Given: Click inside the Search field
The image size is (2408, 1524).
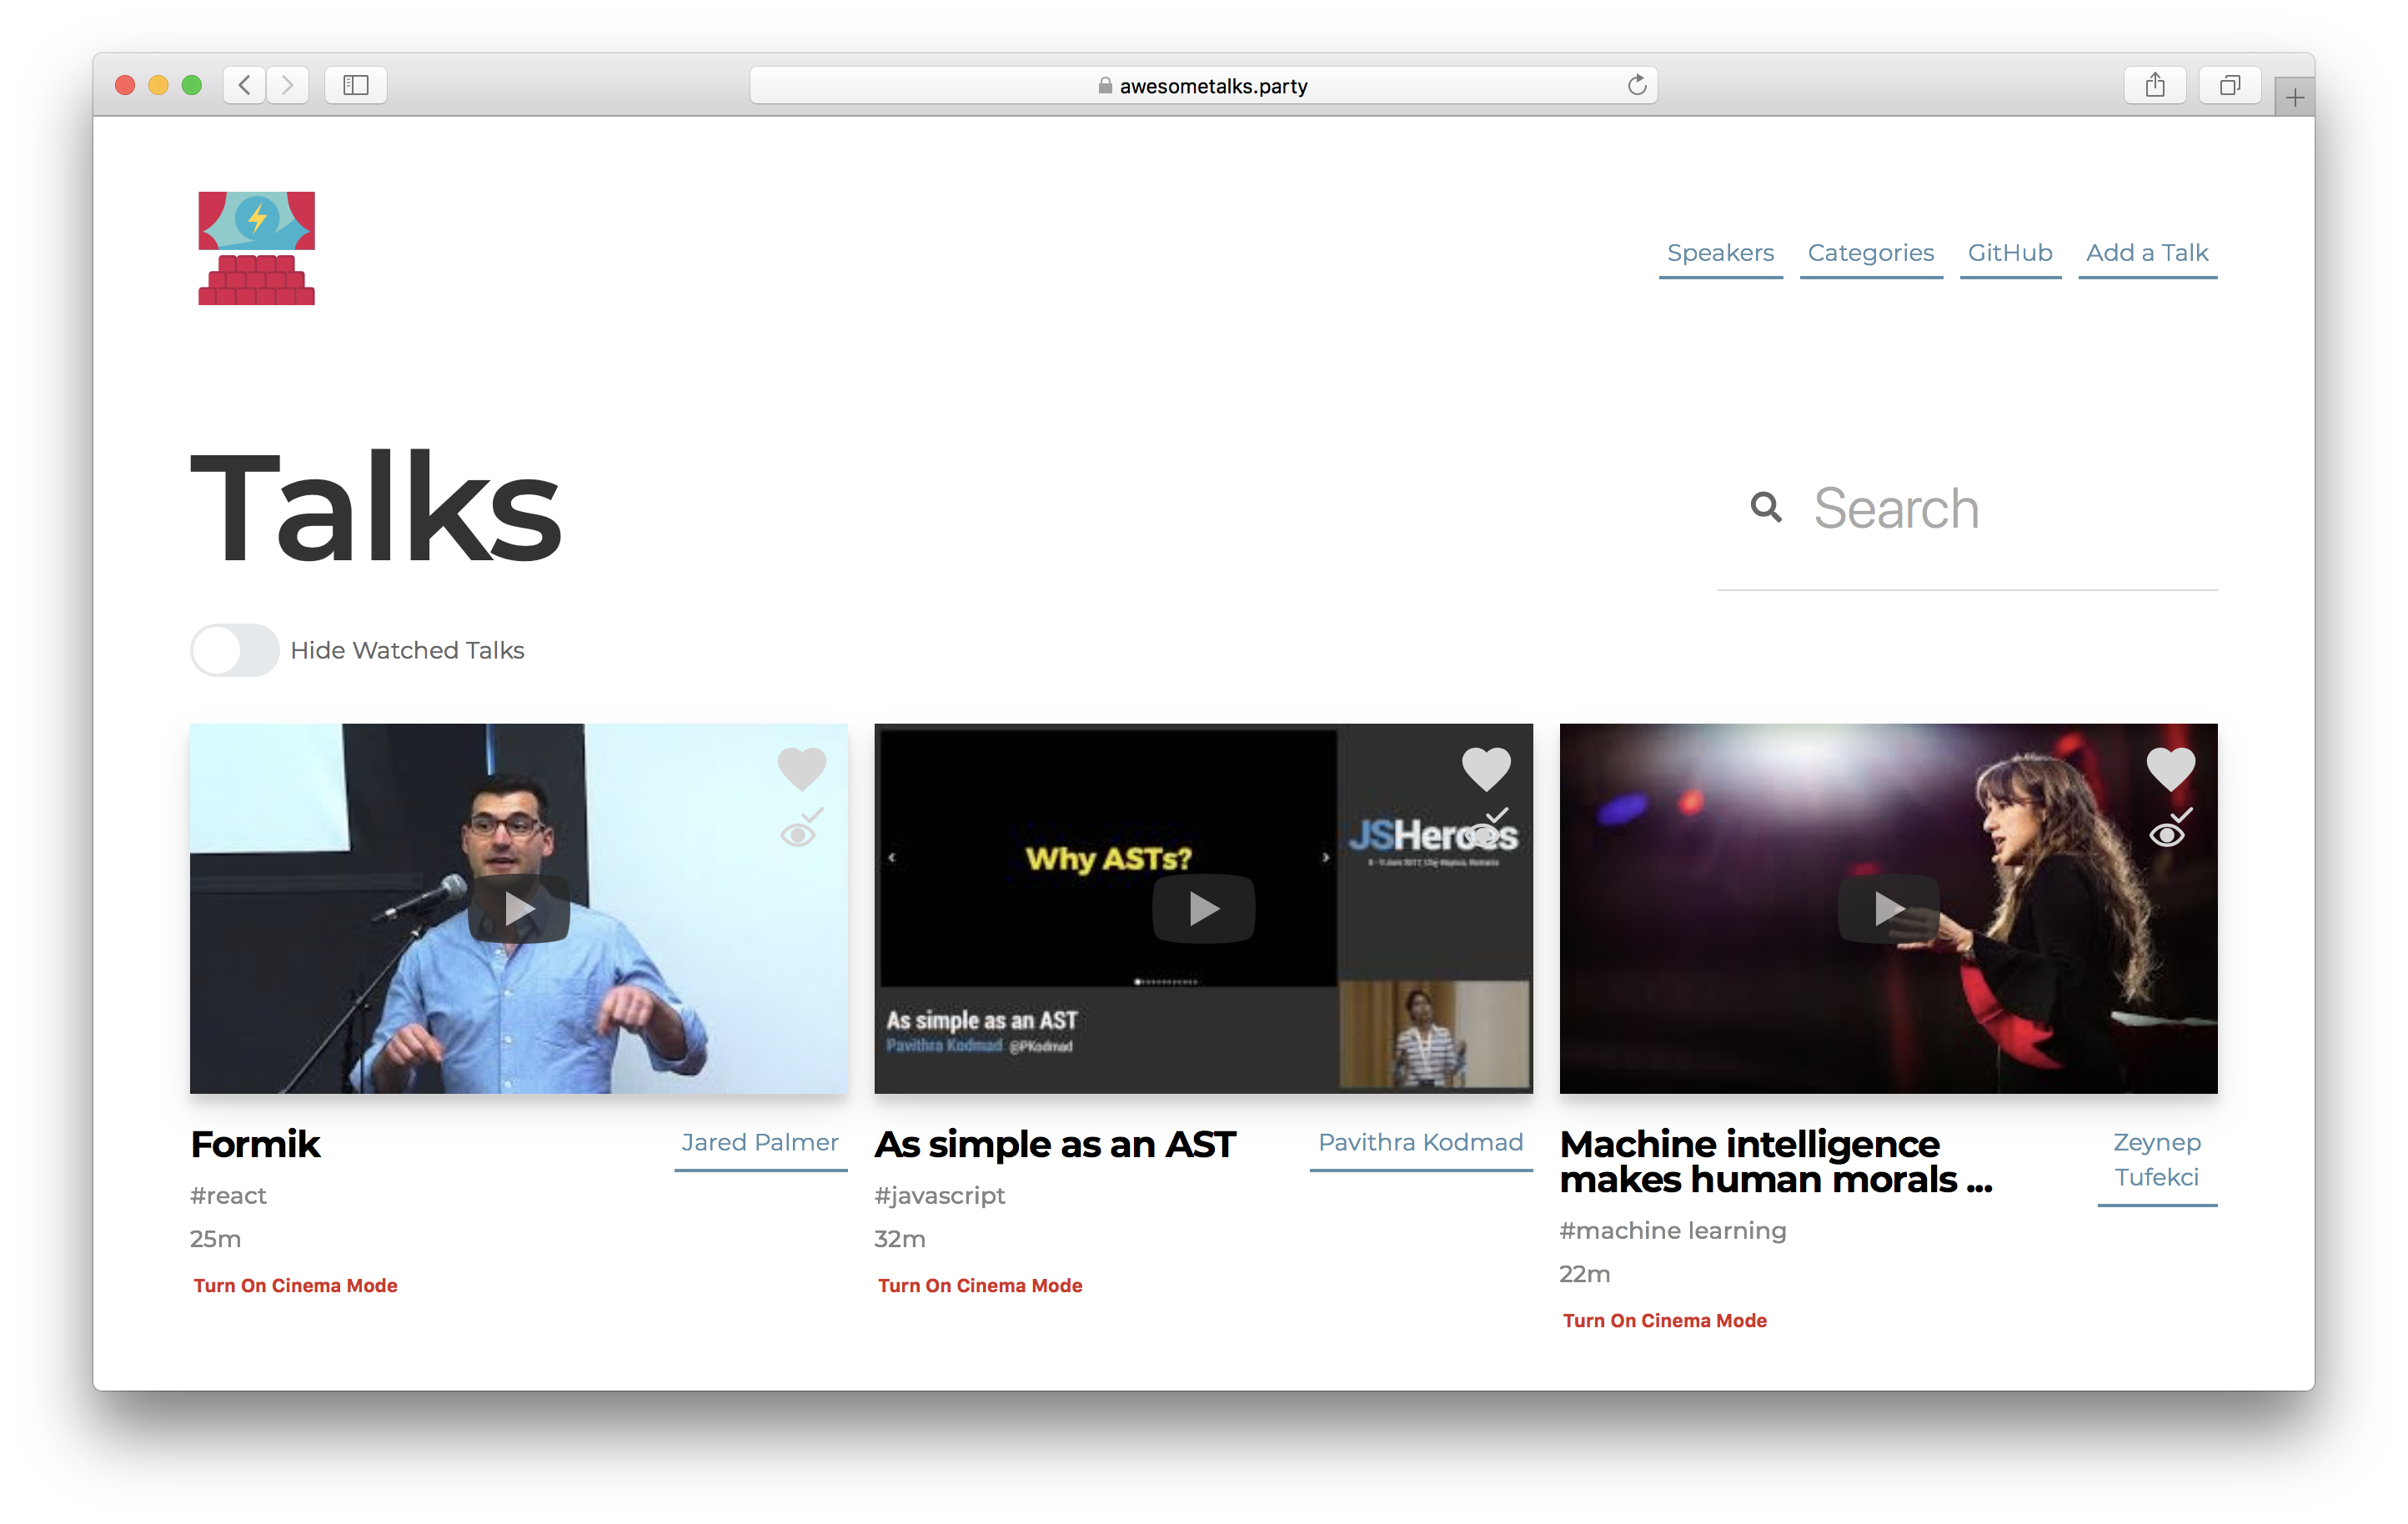Looking at the screenshot, I should 1950,508.
